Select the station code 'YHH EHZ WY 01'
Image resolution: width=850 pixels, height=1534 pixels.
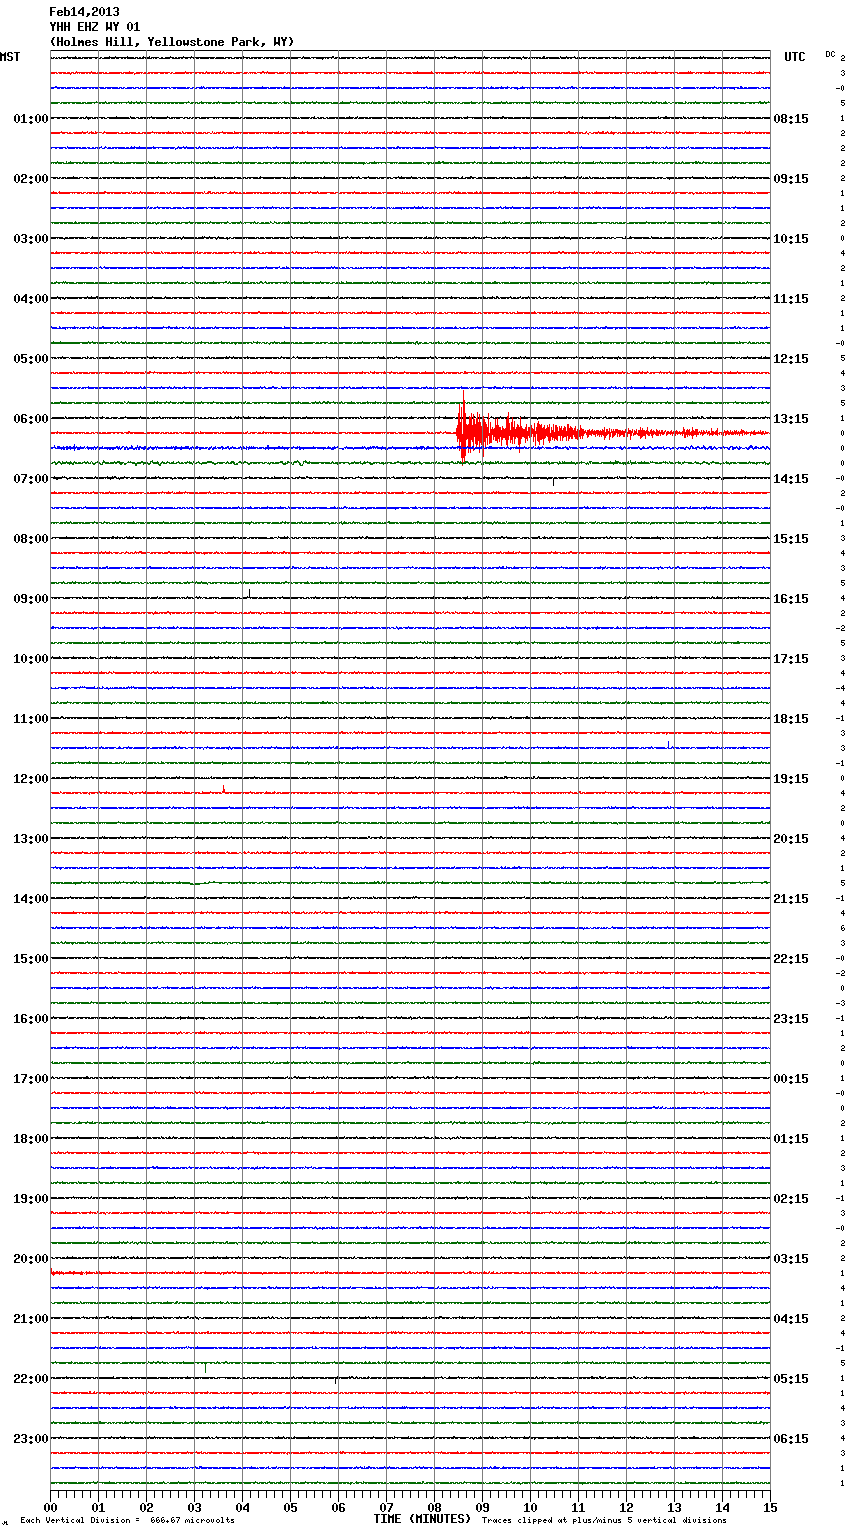click(95, 27)
